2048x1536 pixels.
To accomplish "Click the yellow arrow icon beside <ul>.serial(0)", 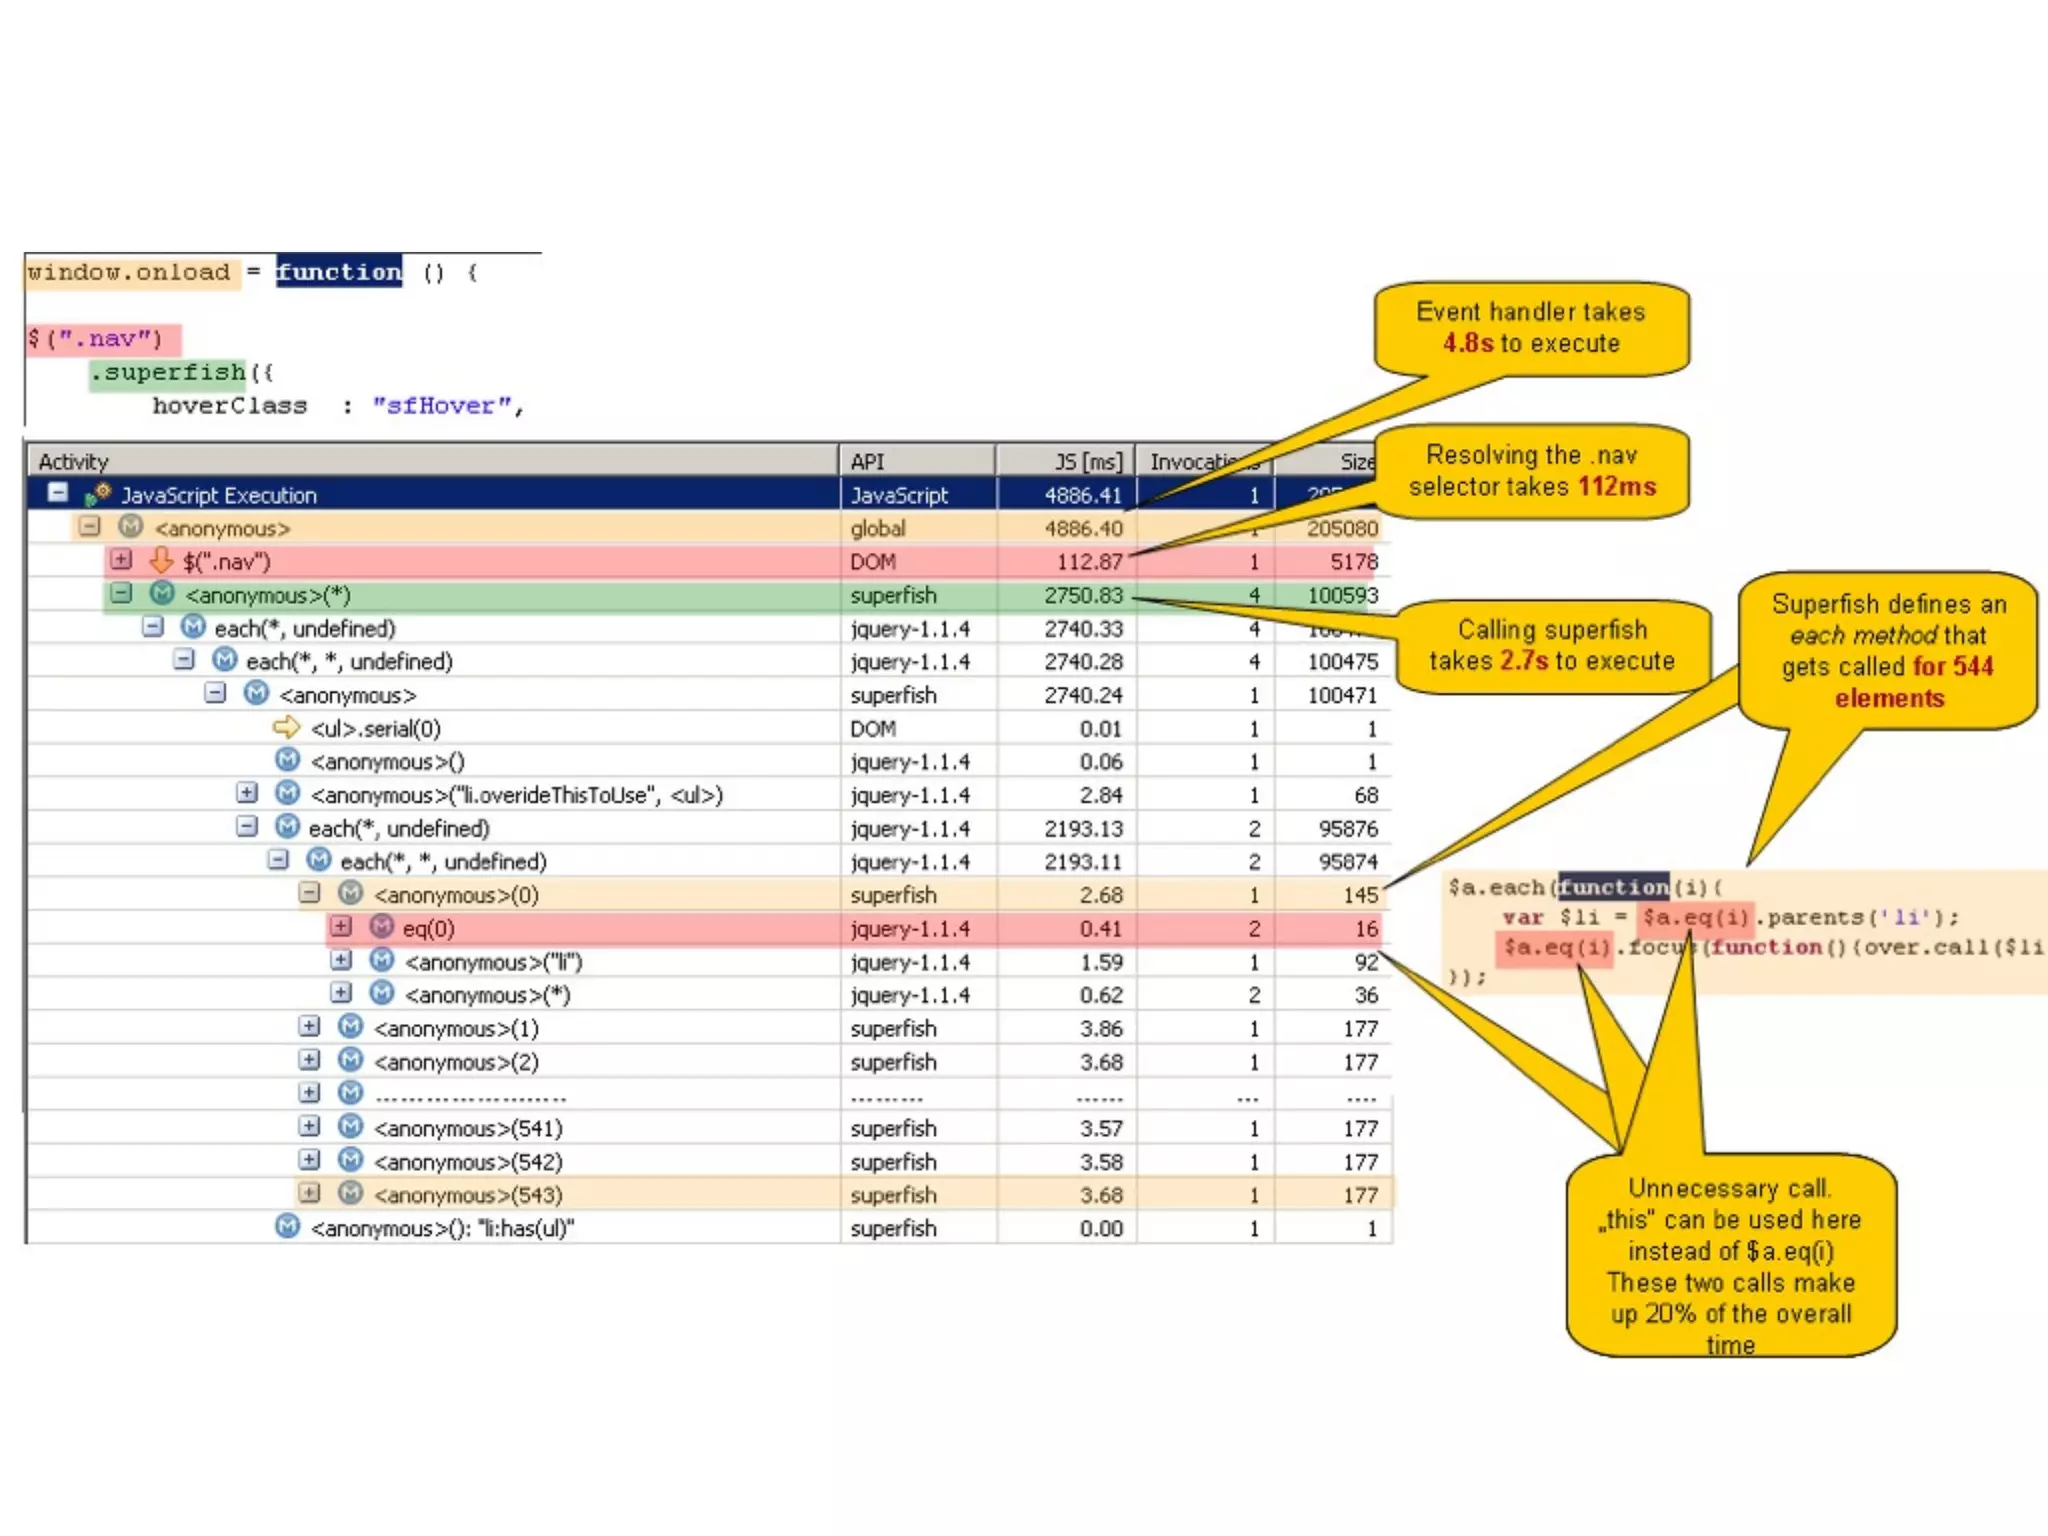I will click(x=286, y=728).
